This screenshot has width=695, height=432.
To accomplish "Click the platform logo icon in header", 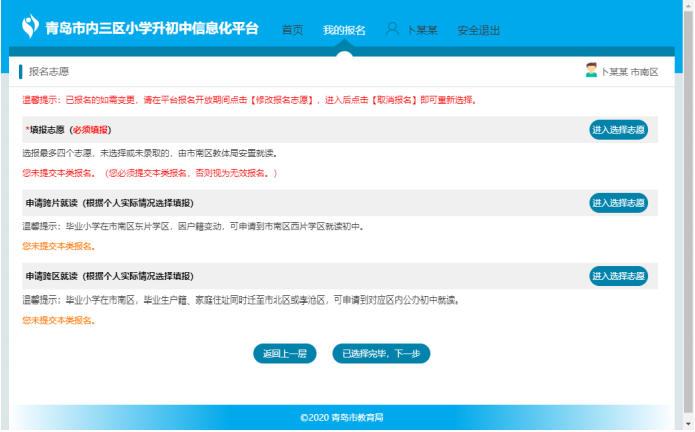I will pyautogui.click(x=31, y=27).
